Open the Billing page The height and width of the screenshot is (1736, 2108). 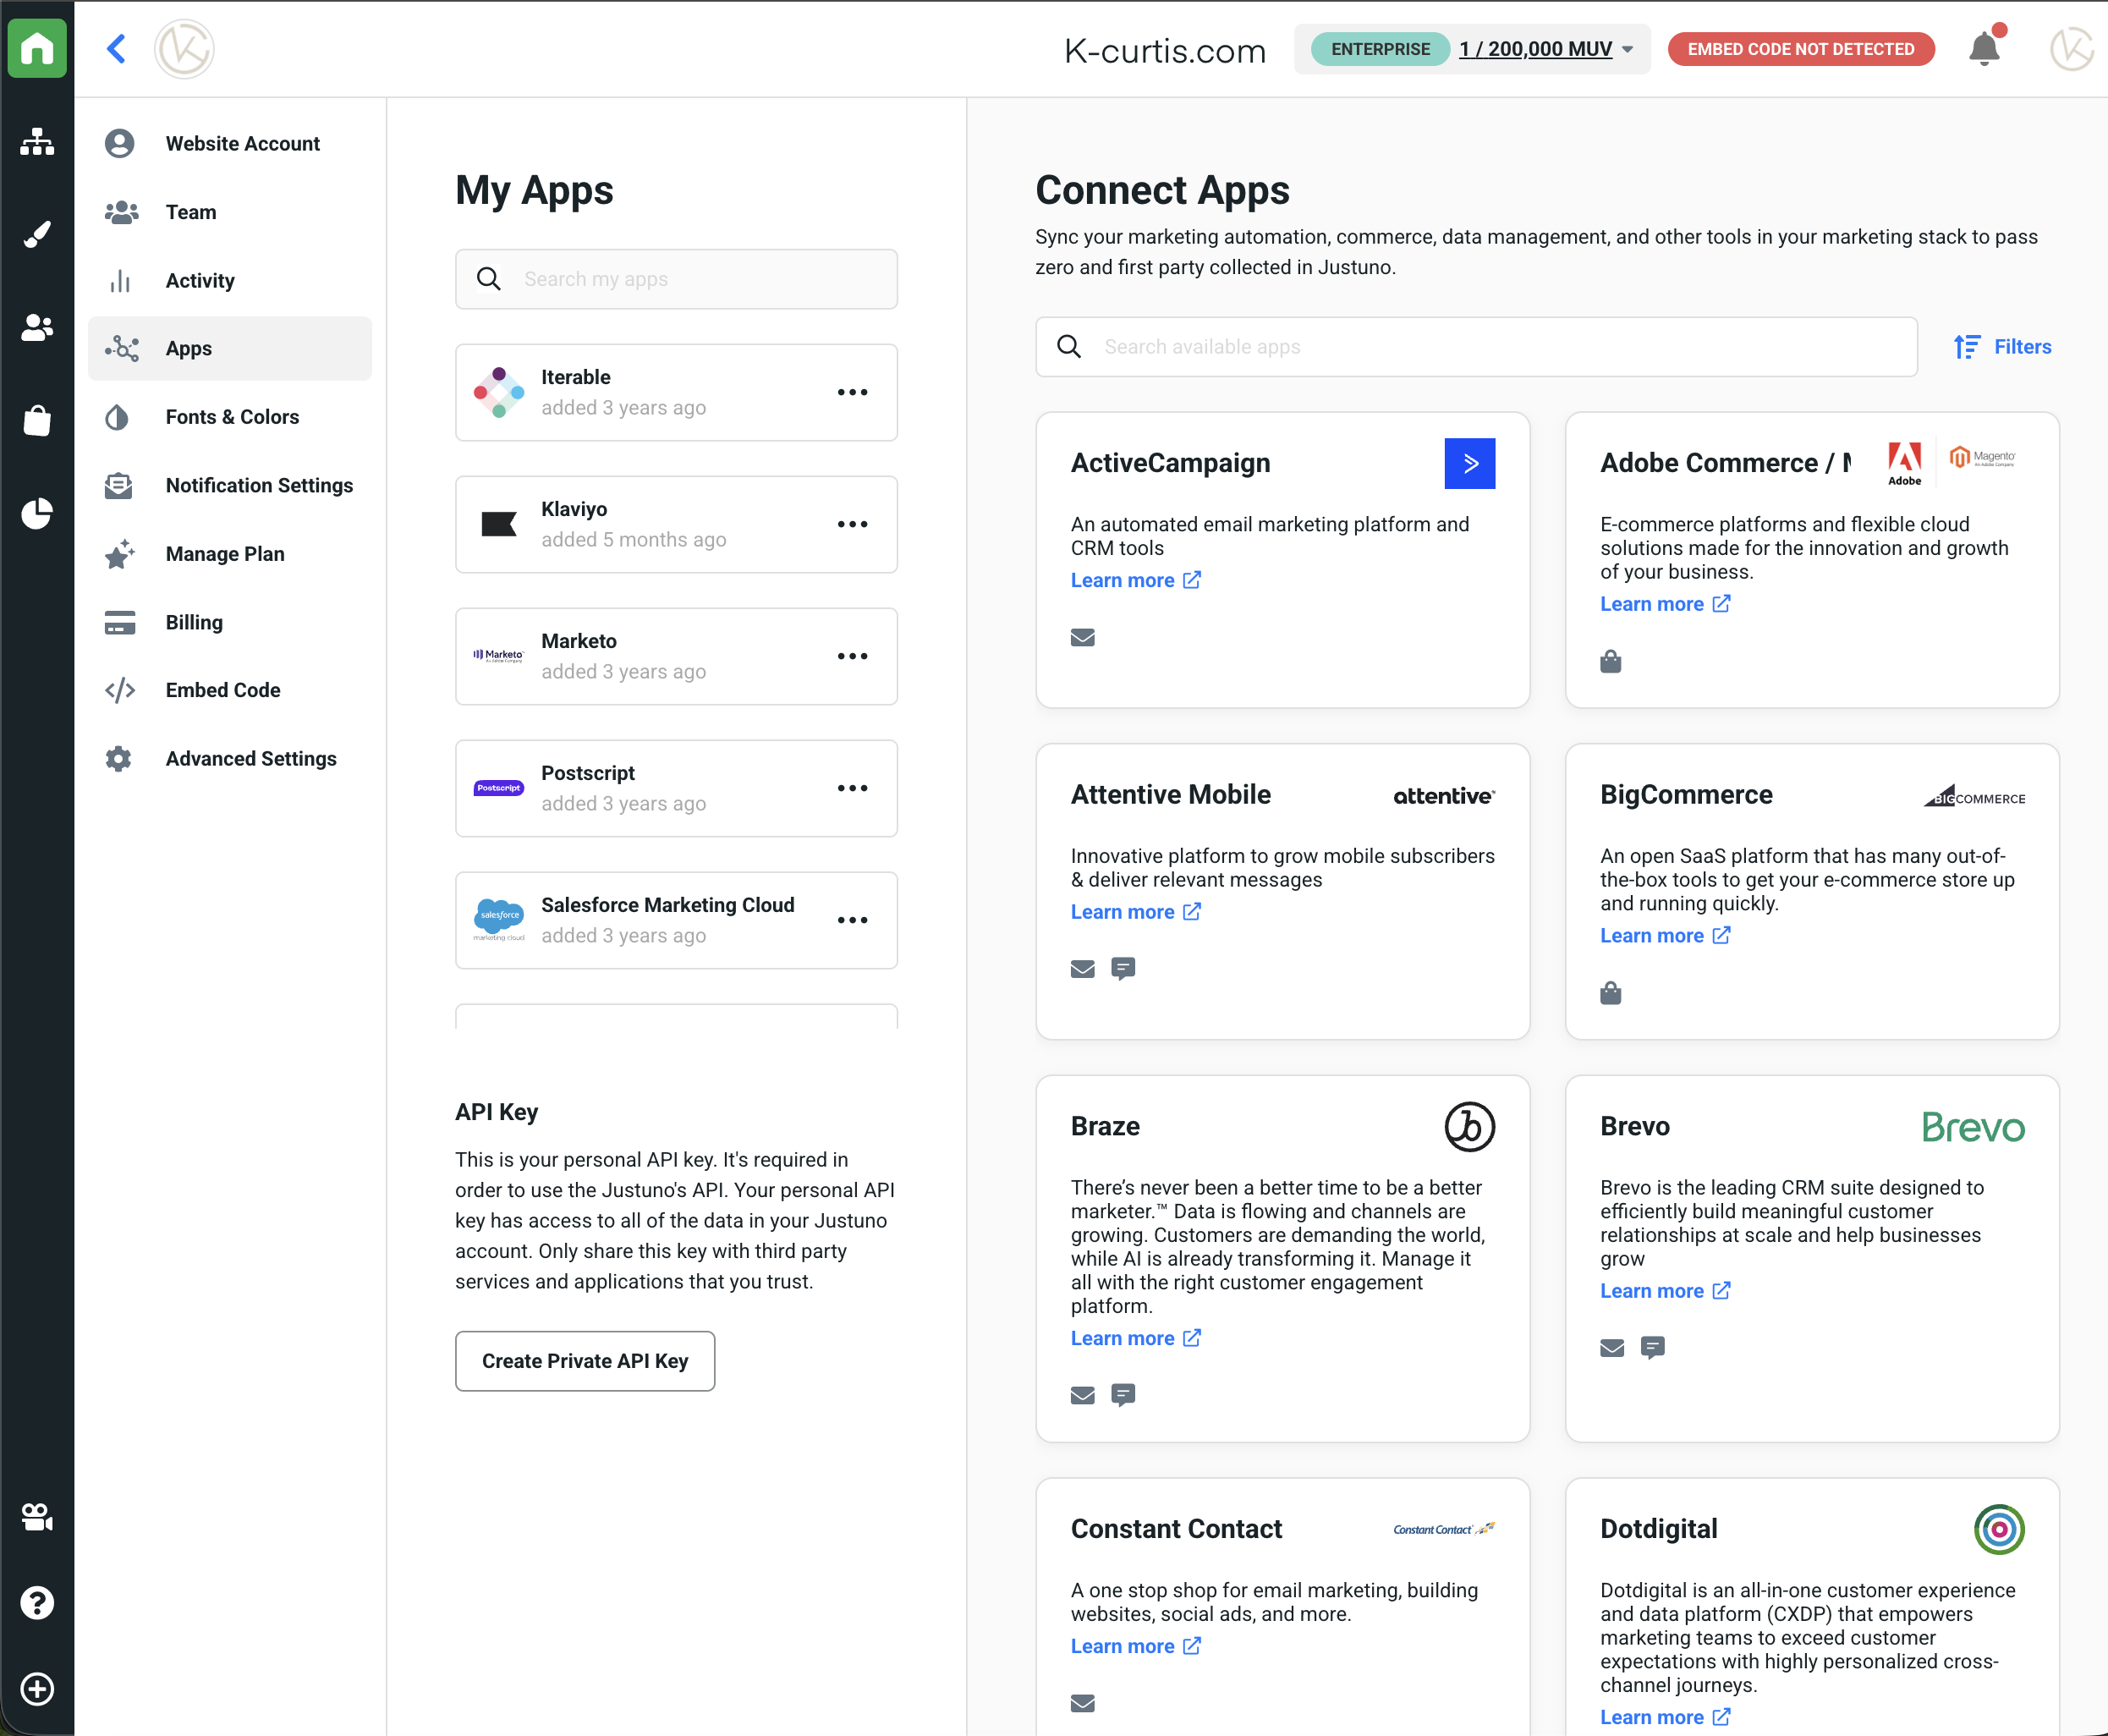(x=230, y=623)
